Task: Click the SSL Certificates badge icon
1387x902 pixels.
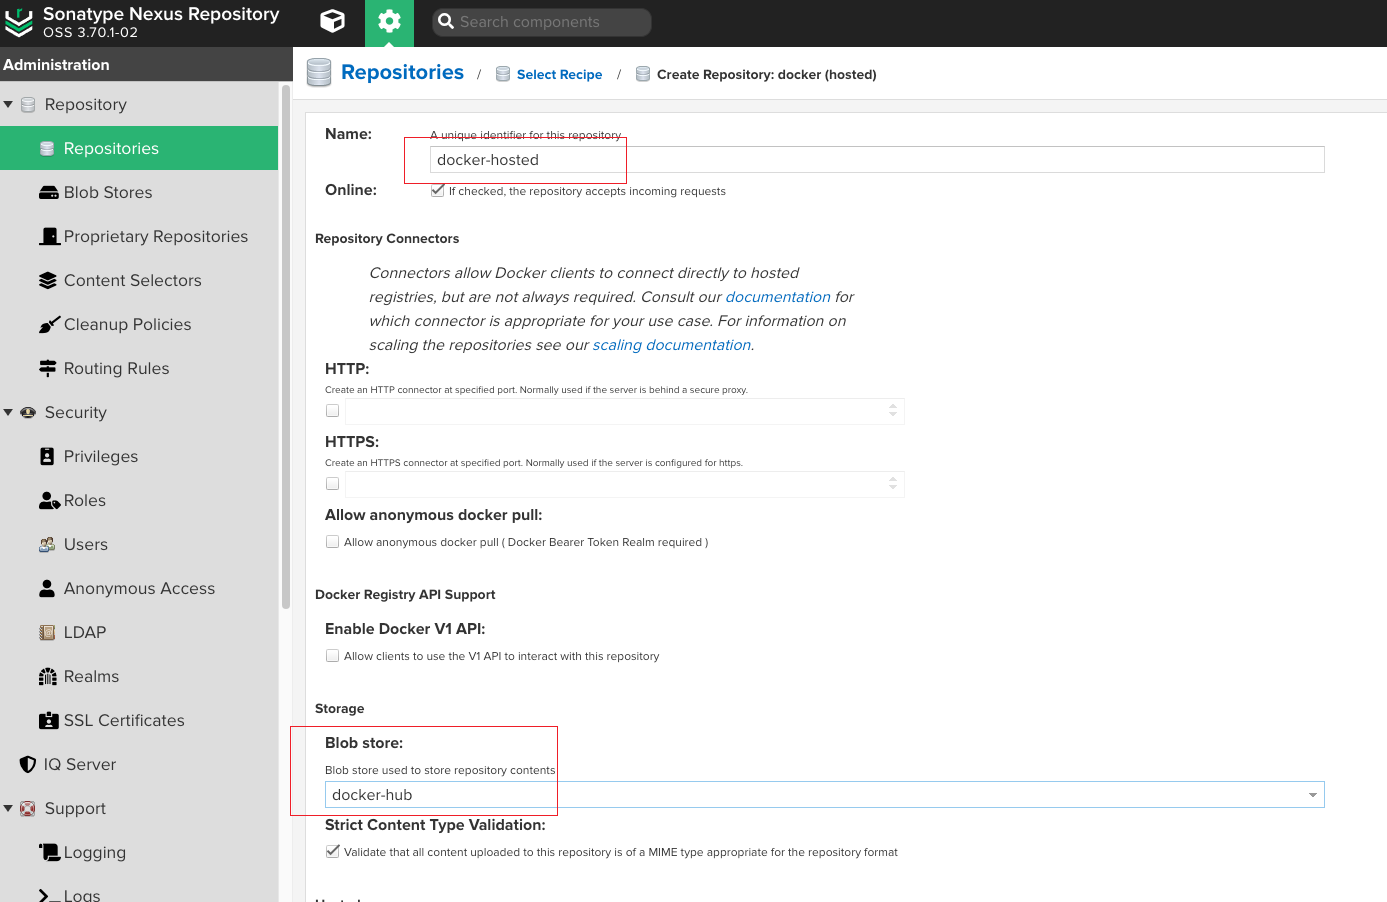Action: (49, 720)
